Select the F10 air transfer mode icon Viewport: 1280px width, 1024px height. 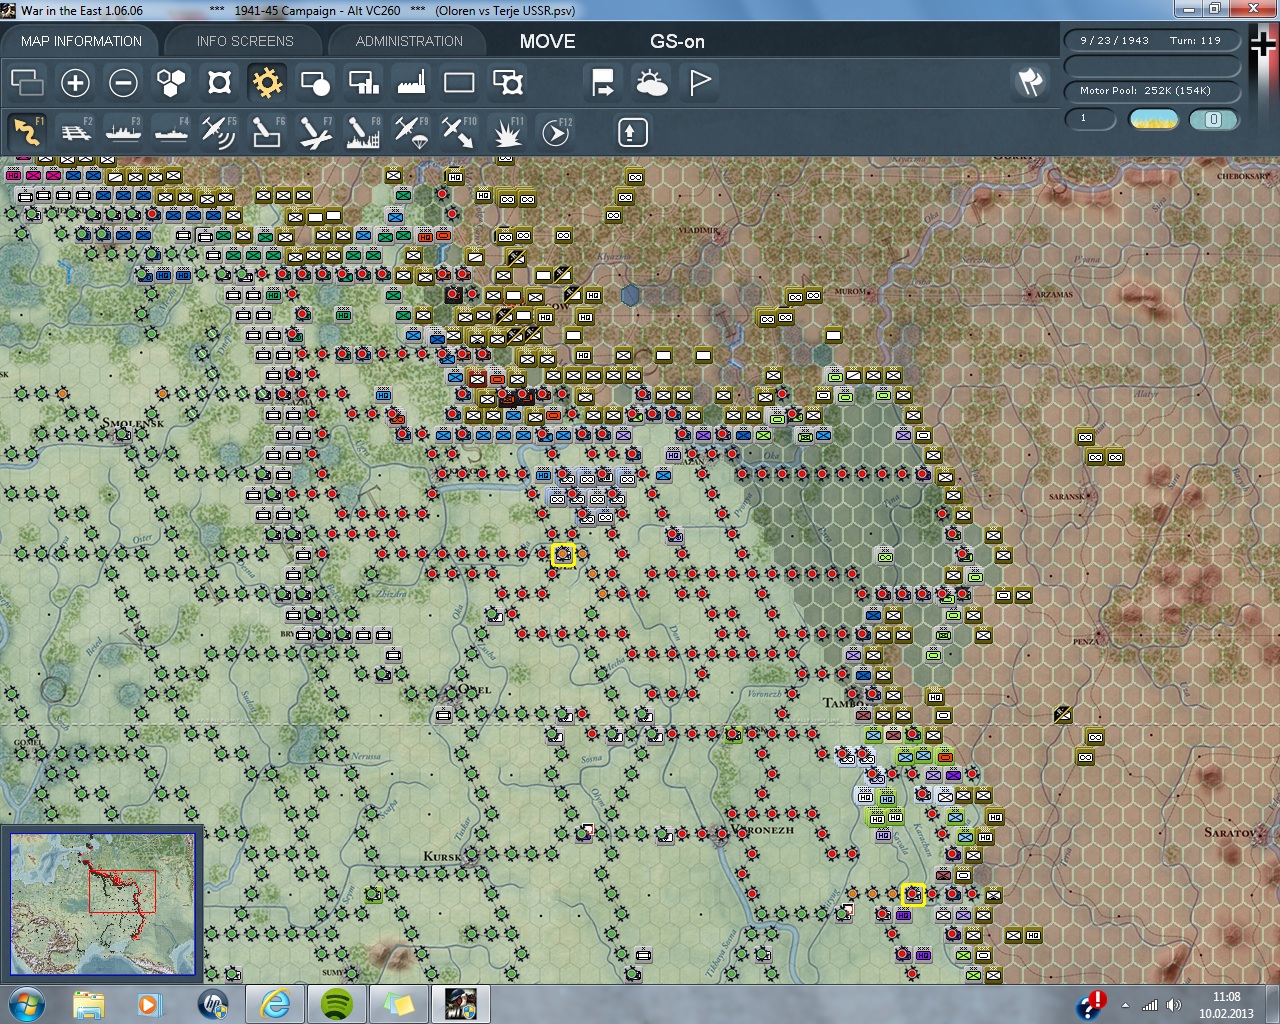click(459, 132)
